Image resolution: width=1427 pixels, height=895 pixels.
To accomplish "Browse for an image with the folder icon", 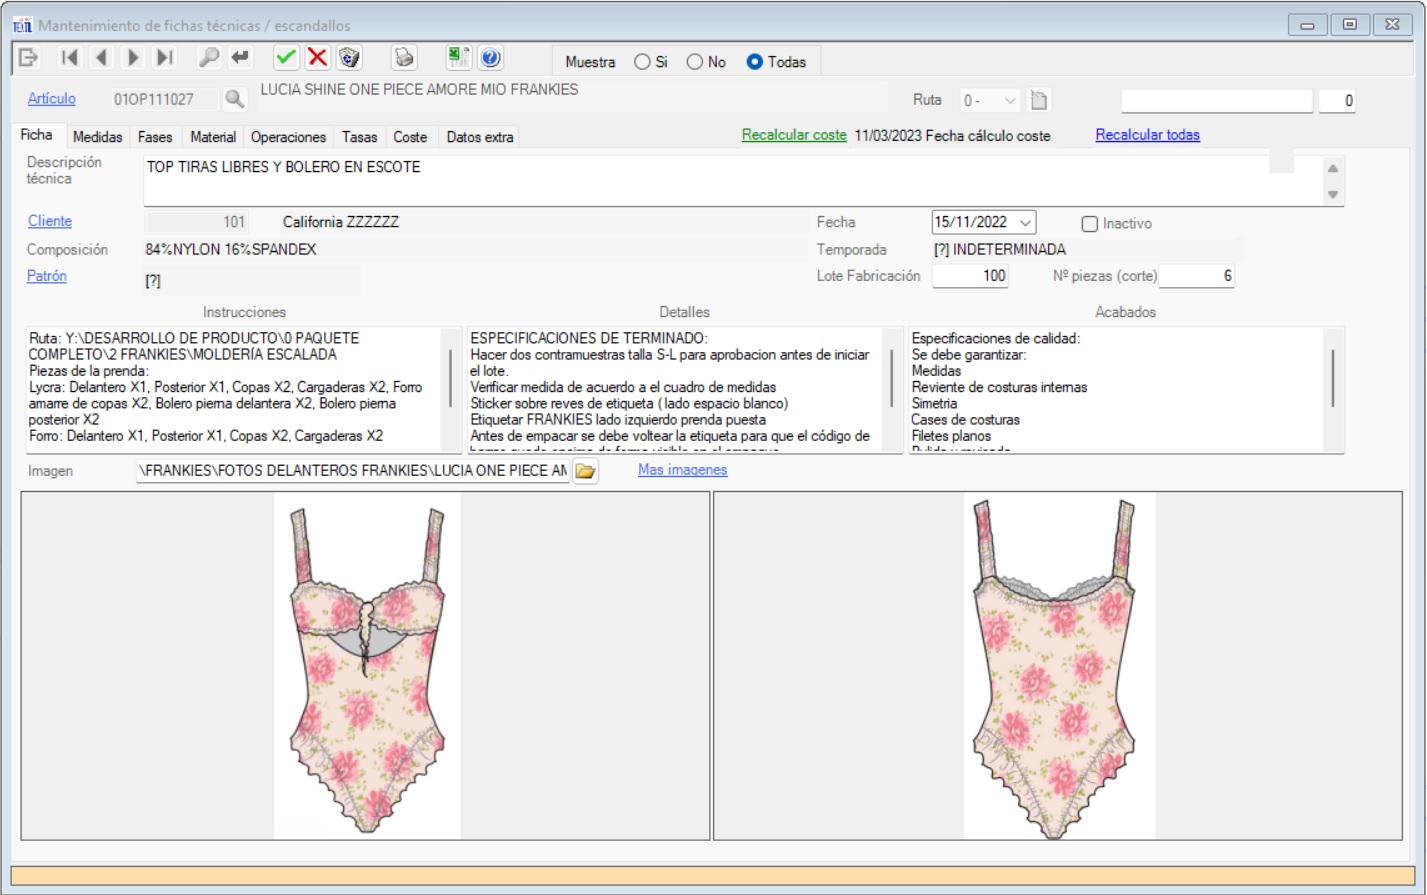I will click(585, 471).
